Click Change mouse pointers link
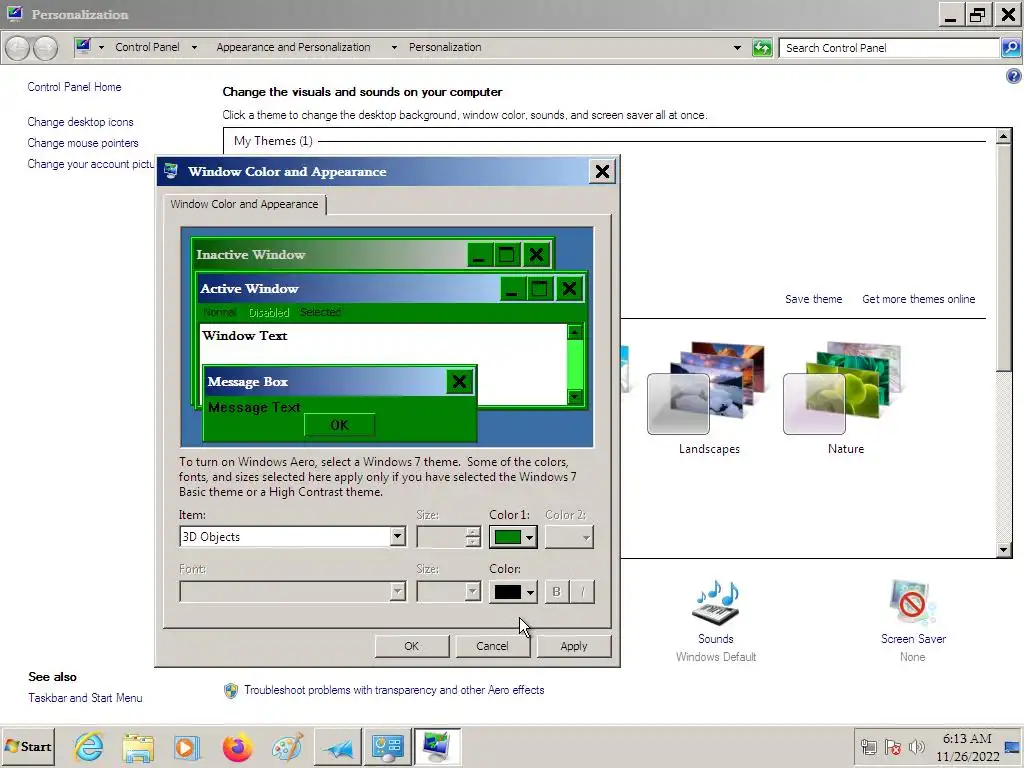 point(83,143)
